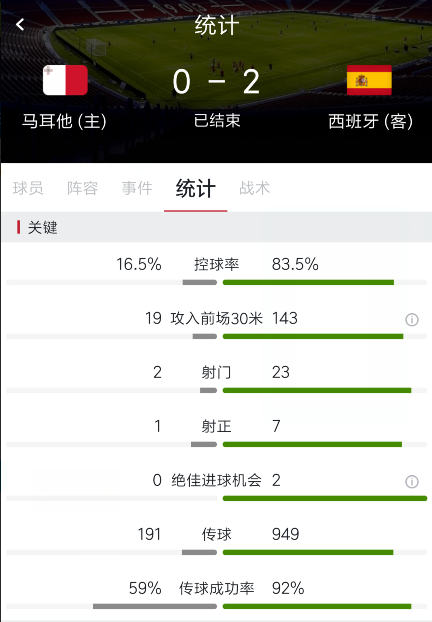Show info for 攻入前场30米 stat
Viewport: 432px width, 622px height.
(x=411, y=319)
